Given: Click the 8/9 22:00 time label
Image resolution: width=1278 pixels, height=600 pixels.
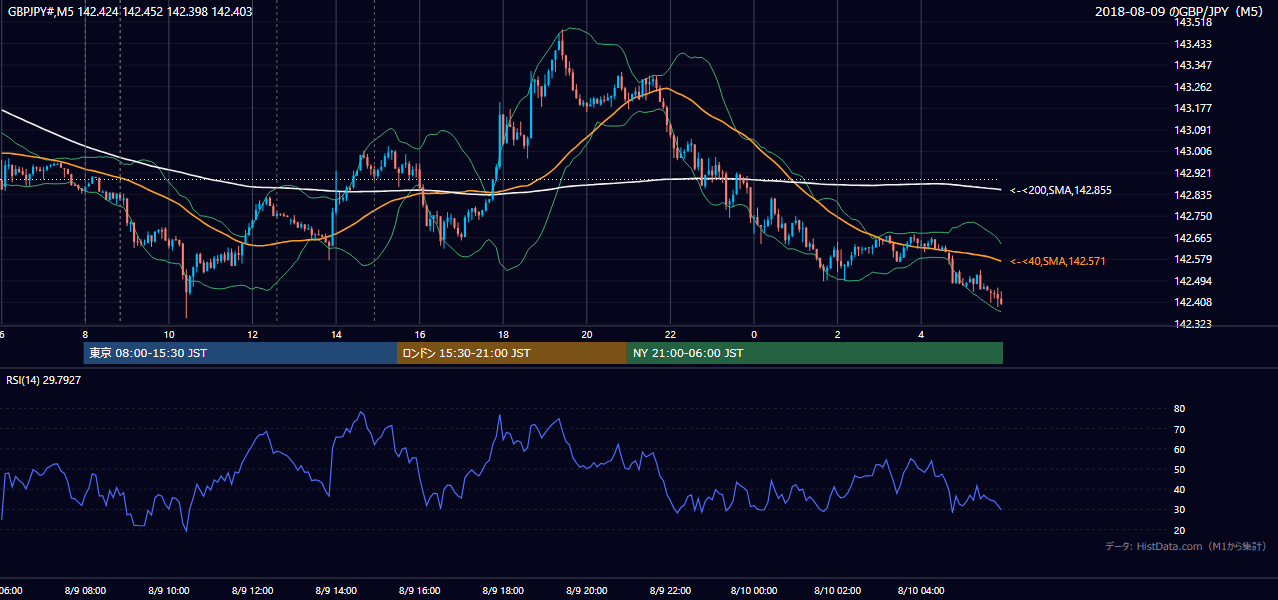Looking at the screenshot, I should click(x=671, y=590).
